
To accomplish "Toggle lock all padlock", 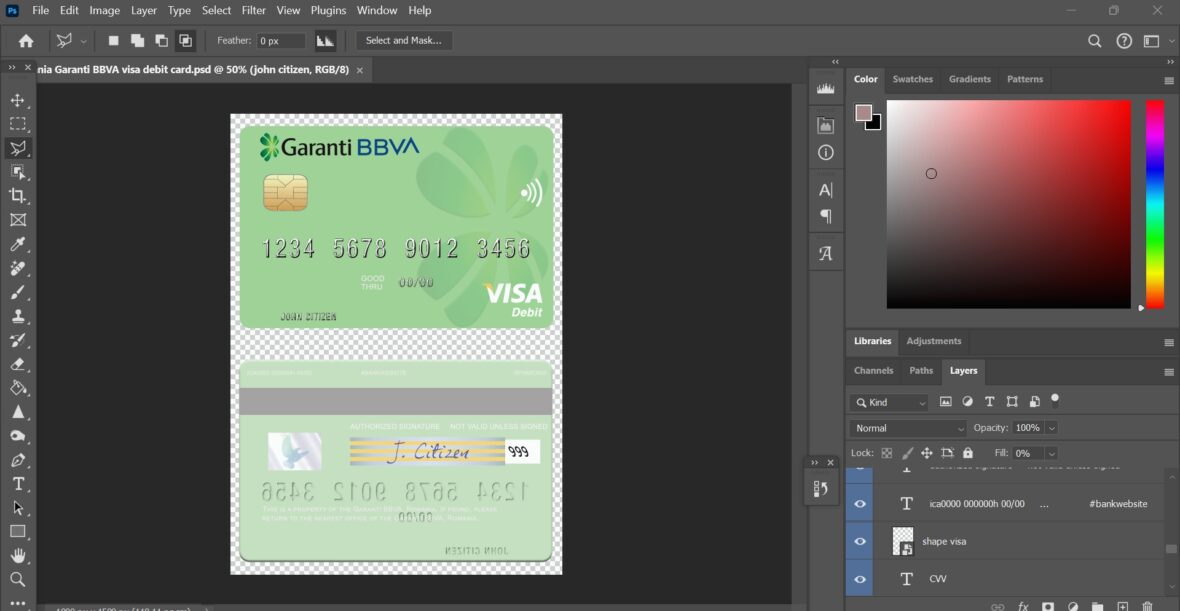I will coord(968,453).
